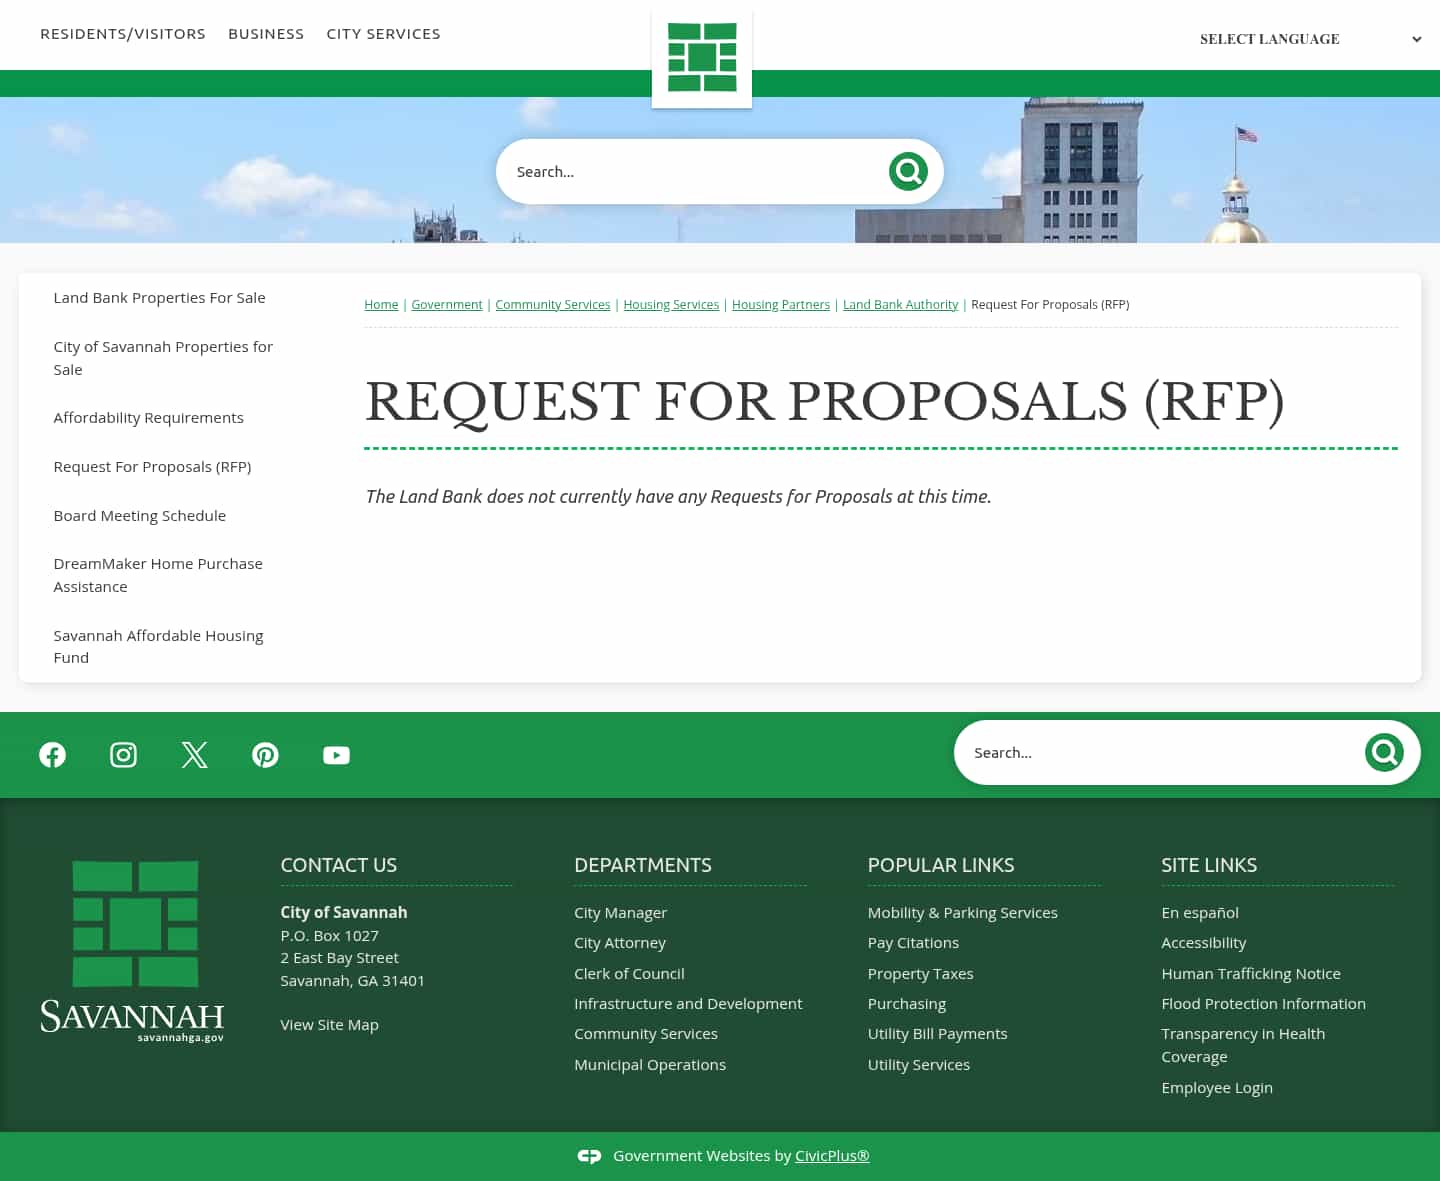This screenshot has height=1181, width=1440.
Task: Expand the Select Language dropdown
Action: point(1310,39)
